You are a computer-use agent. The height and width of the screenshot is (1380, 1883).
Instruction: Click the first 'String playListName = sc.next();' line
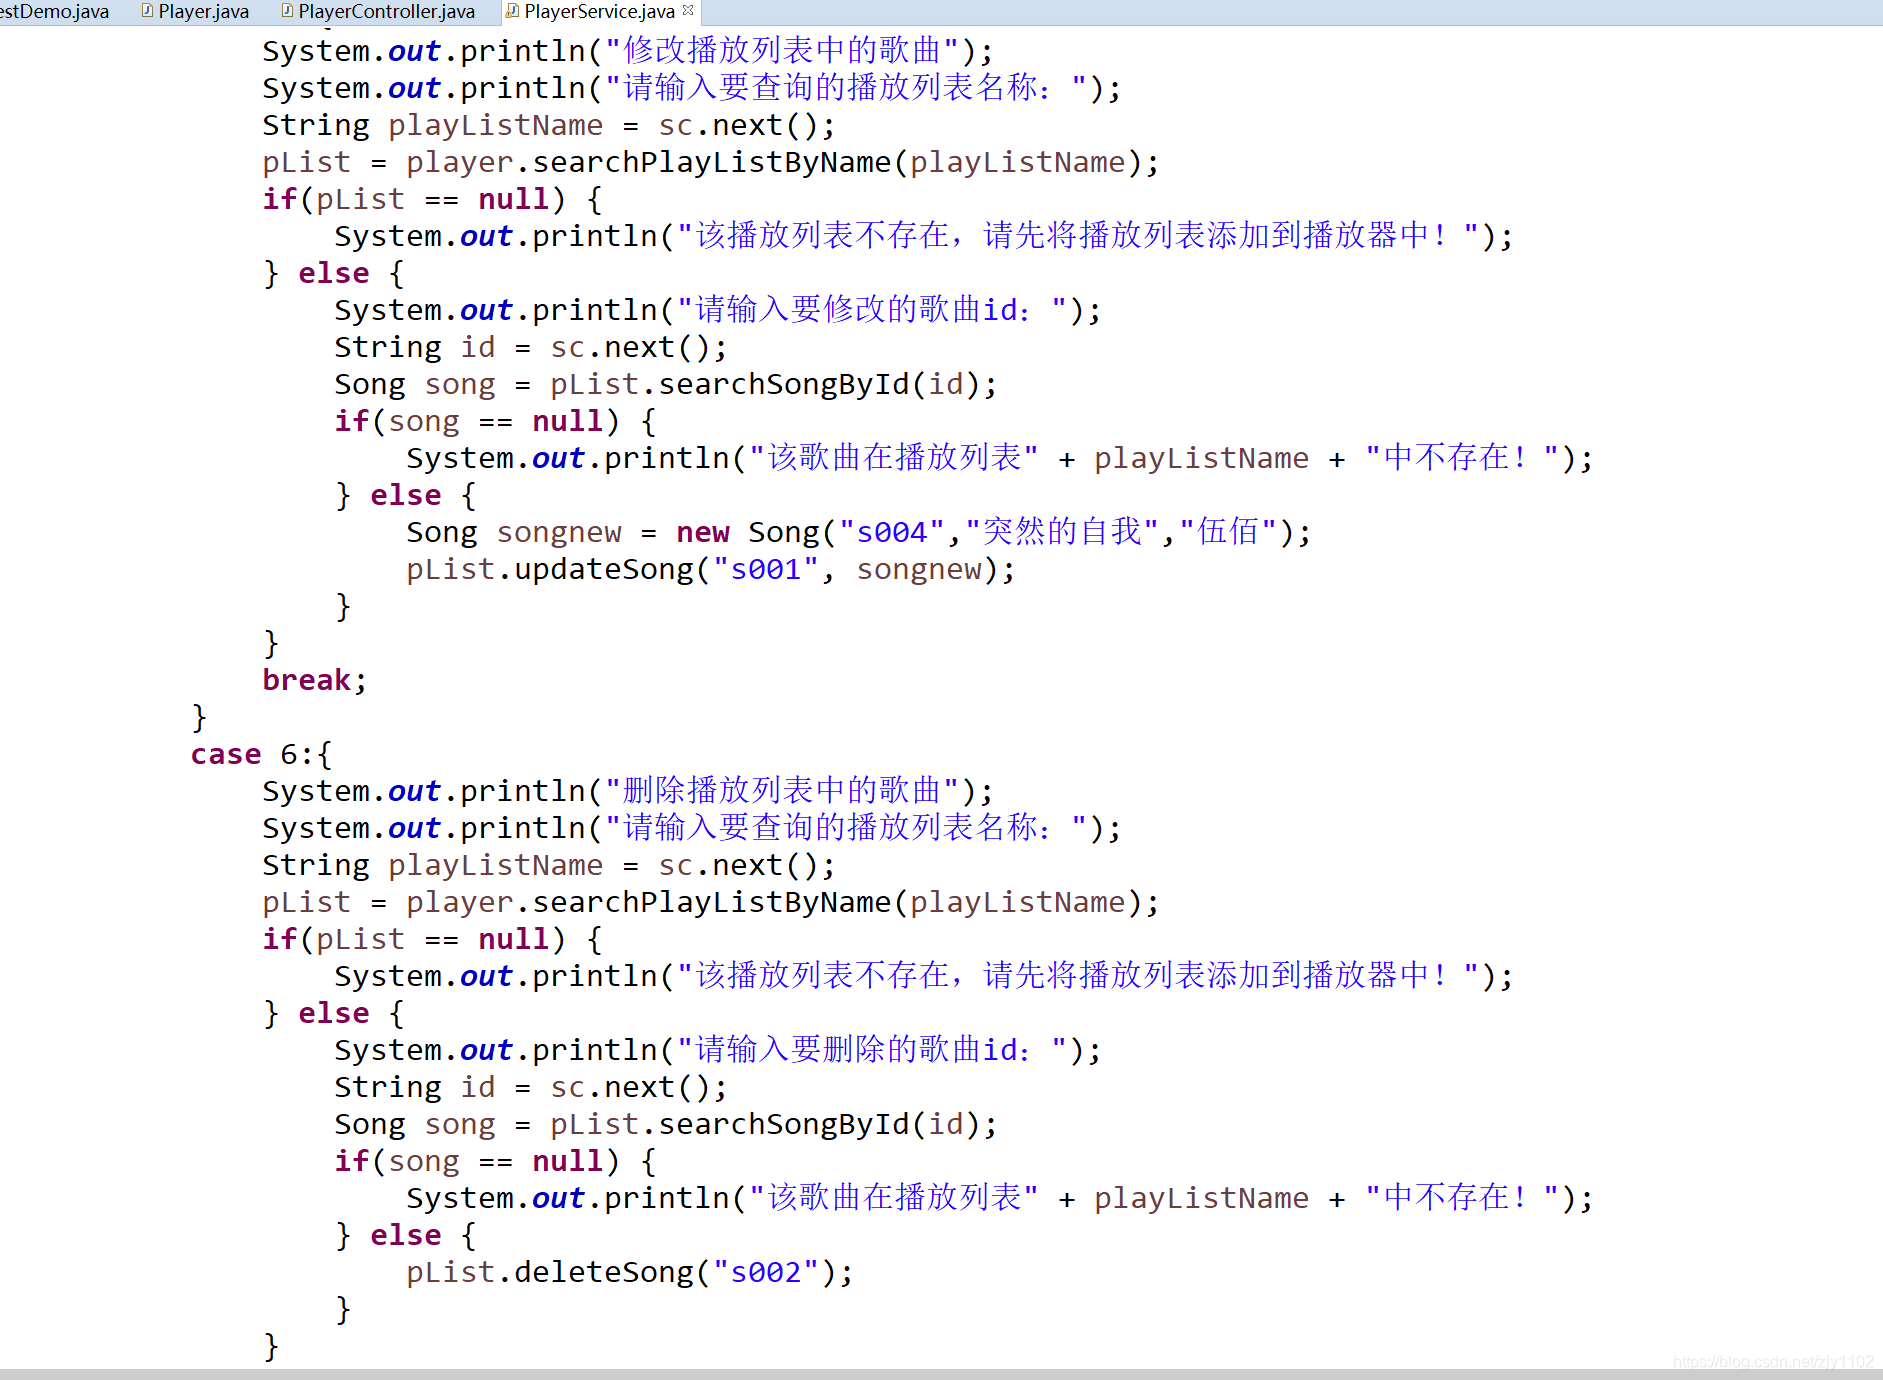tap(548, 125)
